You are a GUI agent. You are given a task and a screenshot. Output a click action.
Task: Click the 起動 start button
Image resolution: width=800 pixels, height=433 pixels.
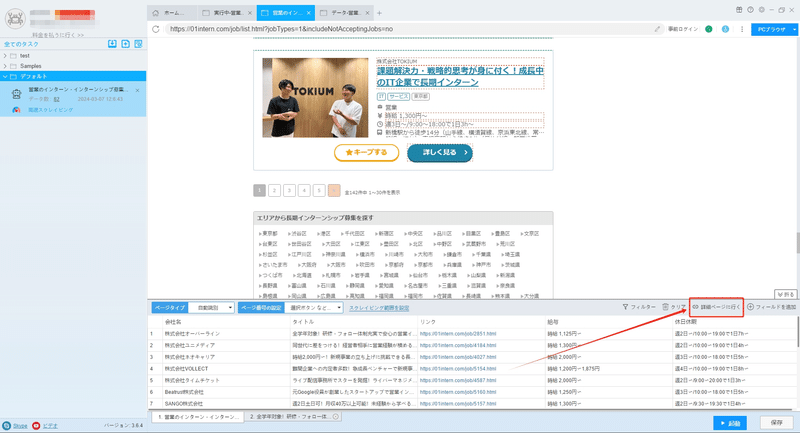(x=730, y=423)
